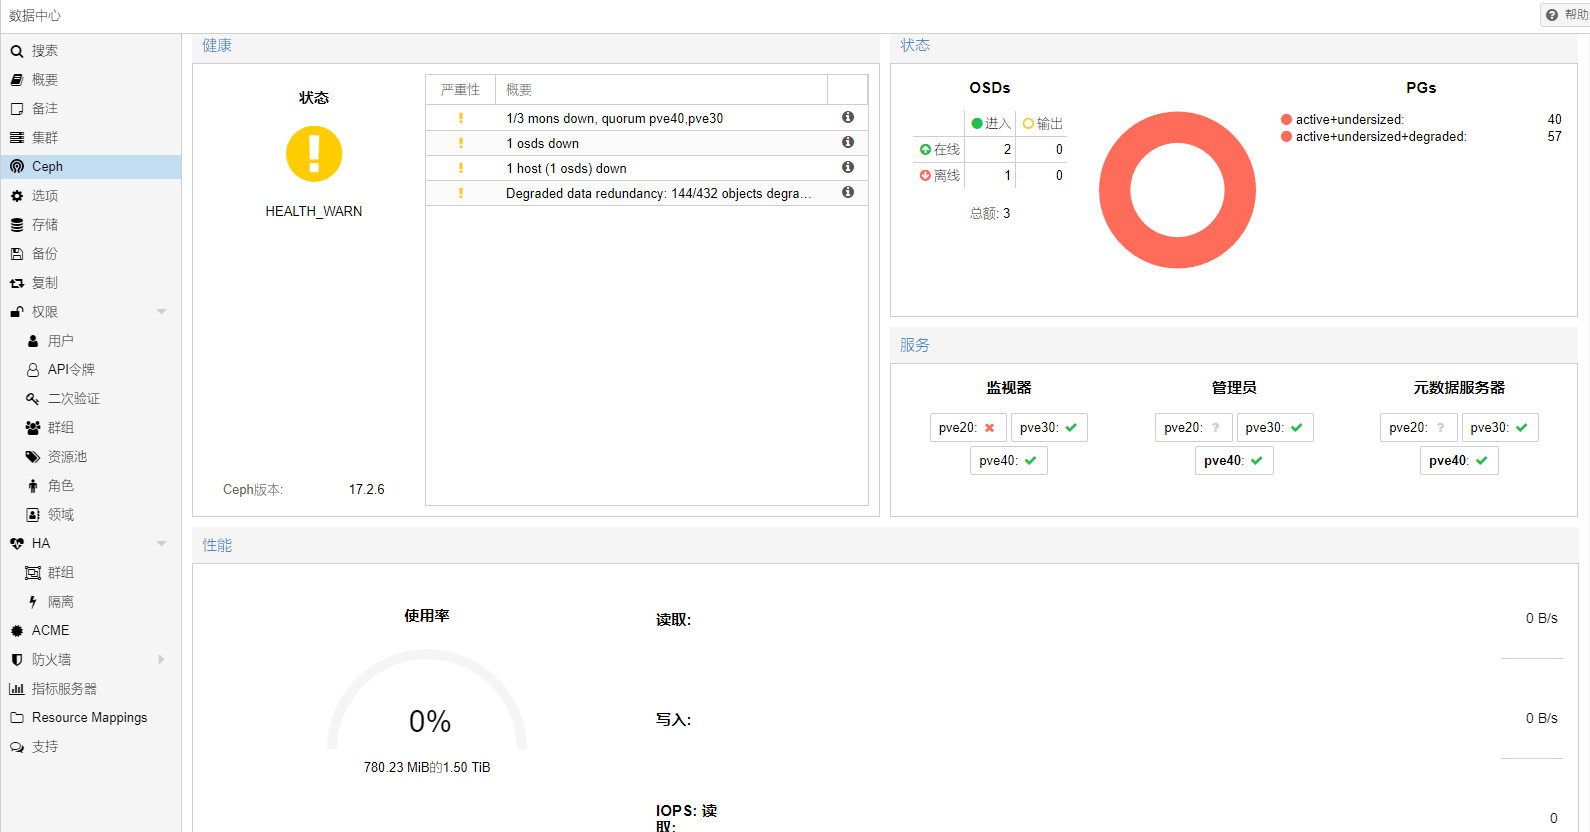Click the Ceph logo icon in sidebar
The width and height of the screenshot is (1590, 832).
click(x=17, y=166)
